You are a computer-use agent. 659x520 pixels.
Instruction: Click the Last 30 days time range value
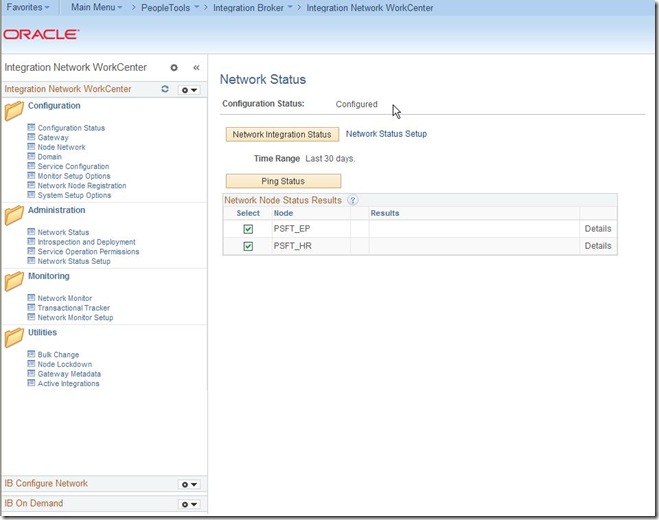[330, 158]
